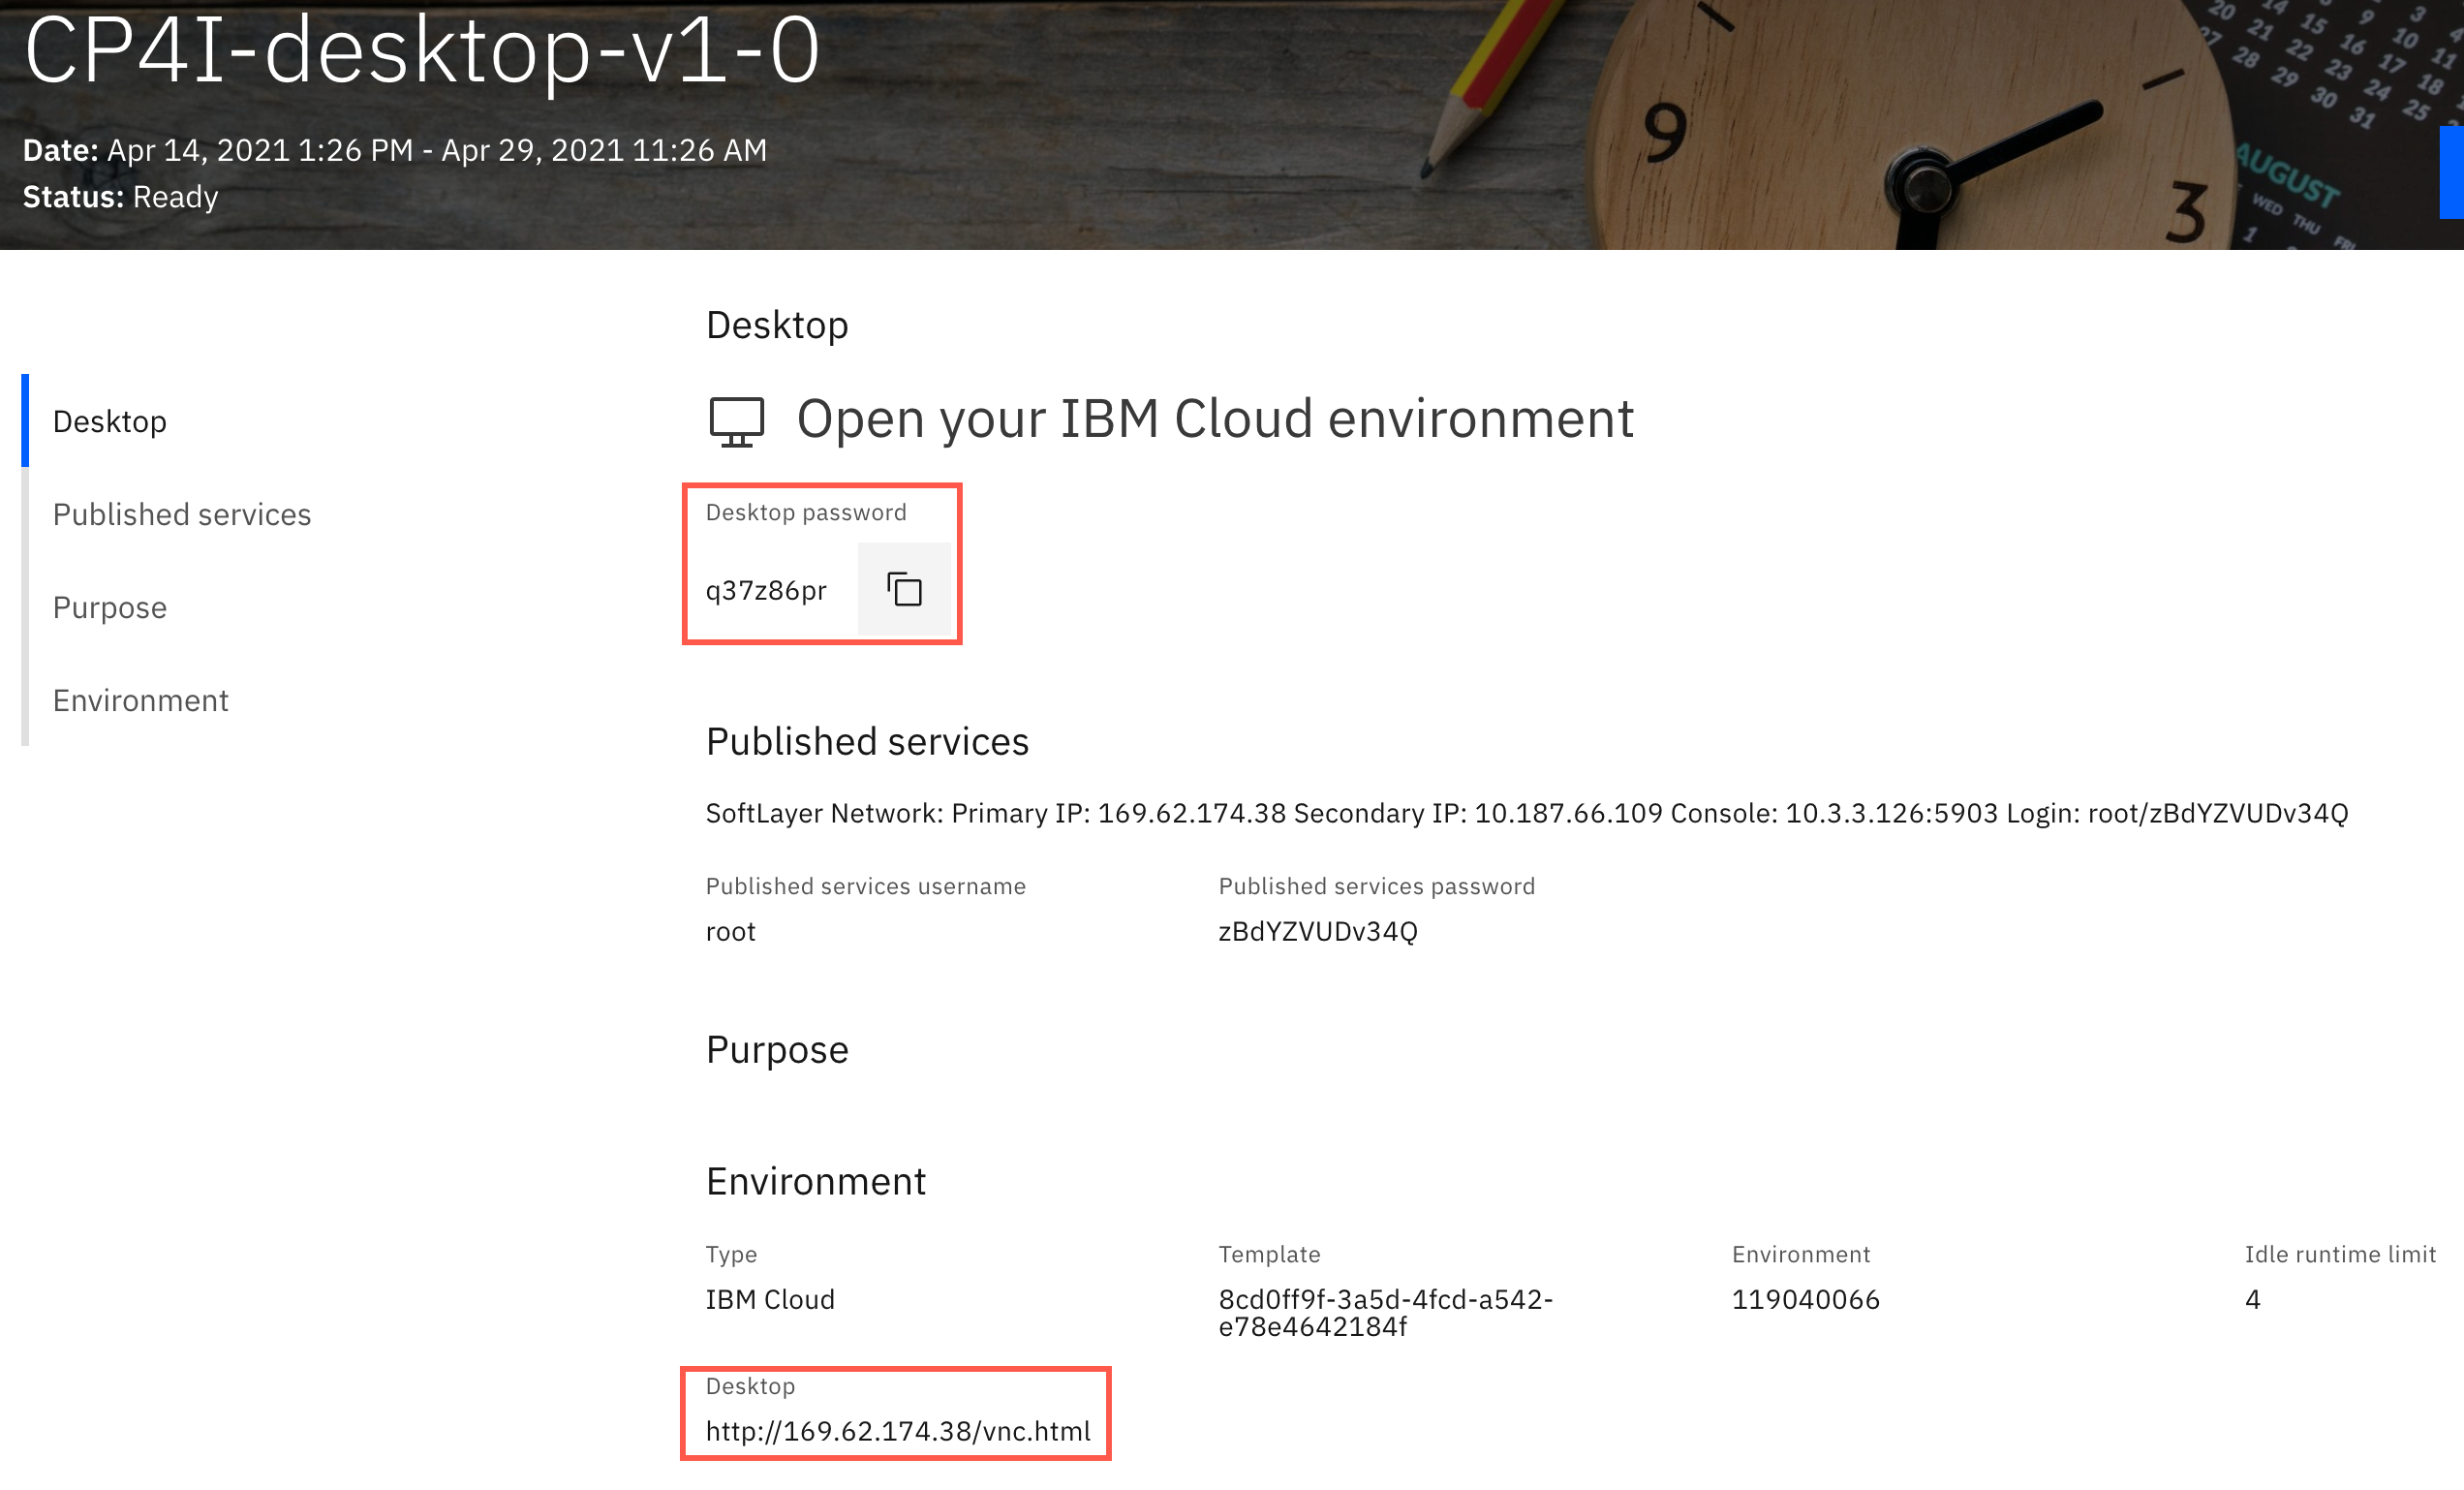Click the Type field label
The height and width of the screenshot is (1490, 2464).
point(731,1254)
